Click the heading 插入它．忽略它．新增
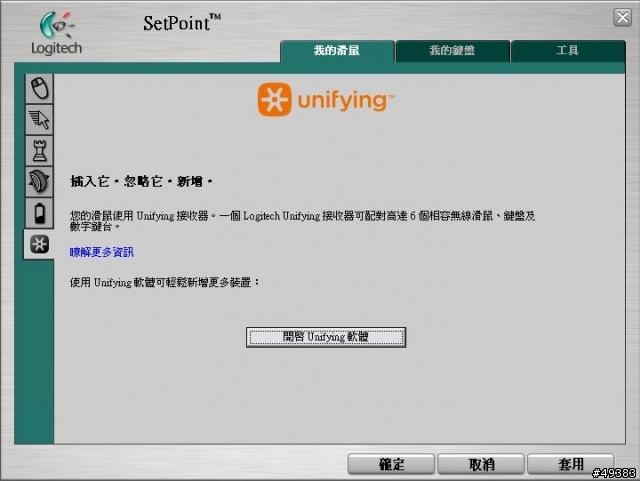 [141, 182]
